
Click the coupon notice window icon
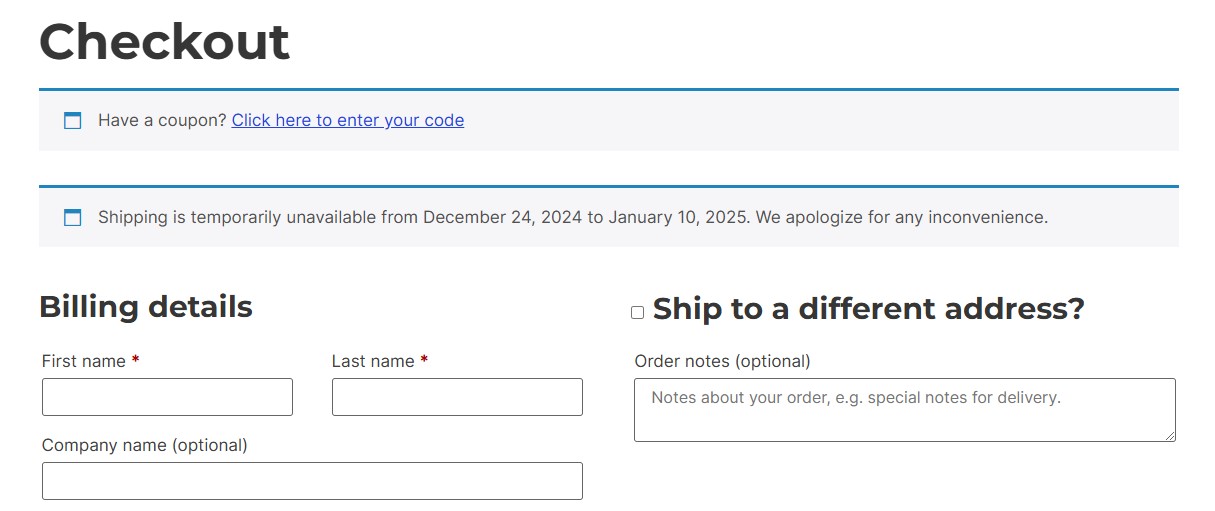click(x=72, y=121)
